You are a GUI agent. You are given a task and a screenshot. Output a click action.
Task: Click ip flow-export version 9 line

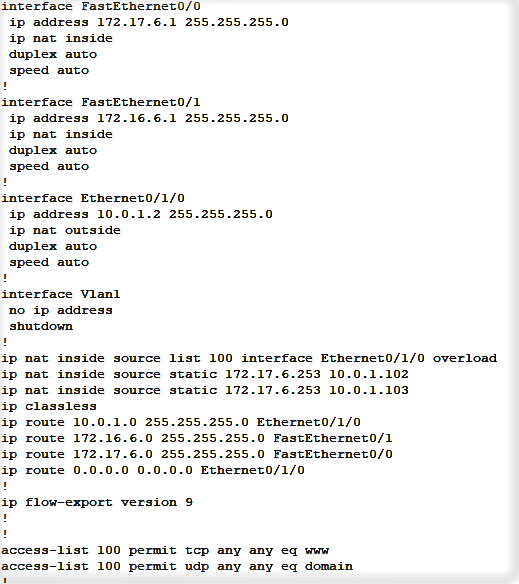pyautogui.click(x=97, y=502)
